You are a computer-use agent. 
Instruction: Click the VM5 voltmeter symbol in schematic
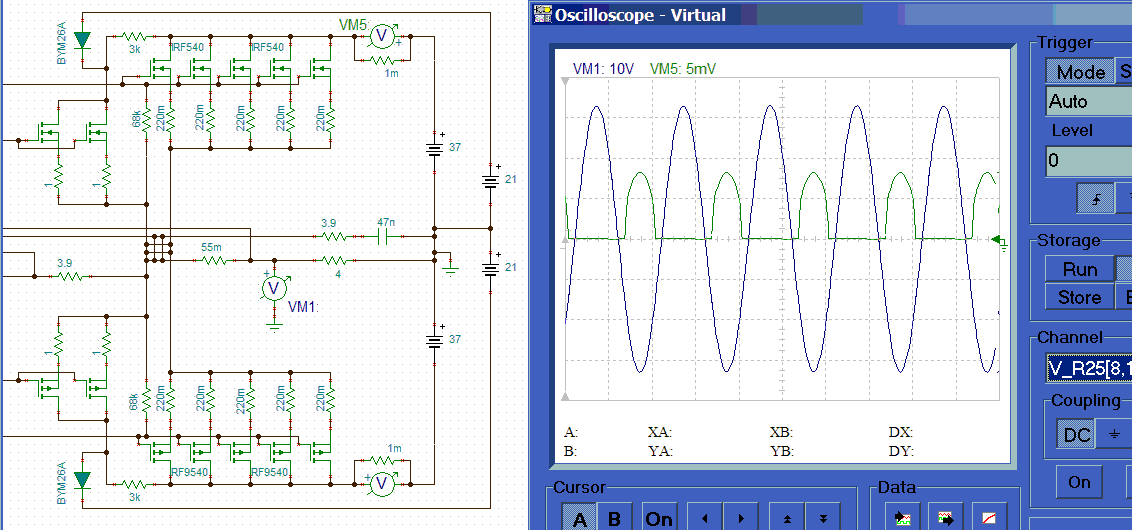pos(382,34)
